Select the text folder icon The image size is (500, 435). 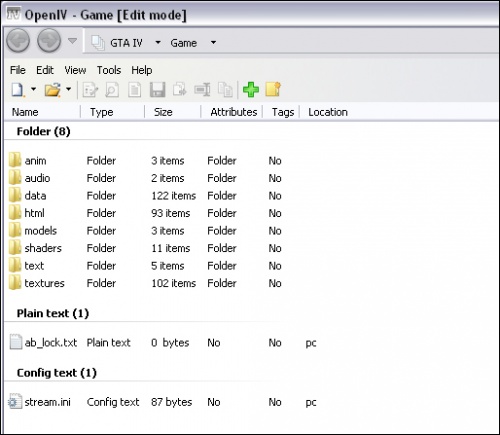pos(15,265)
